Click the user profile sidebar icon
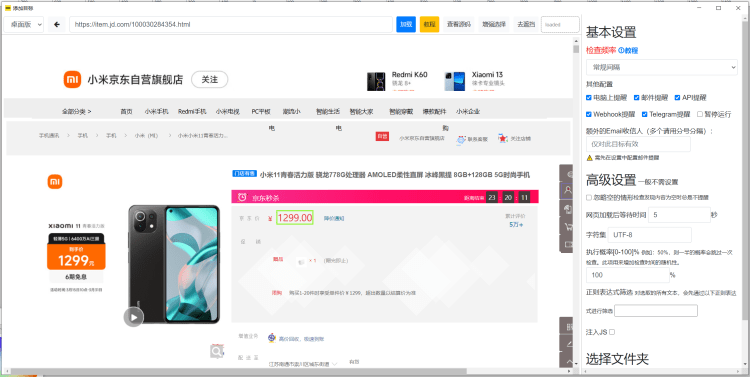 (568, 190)
